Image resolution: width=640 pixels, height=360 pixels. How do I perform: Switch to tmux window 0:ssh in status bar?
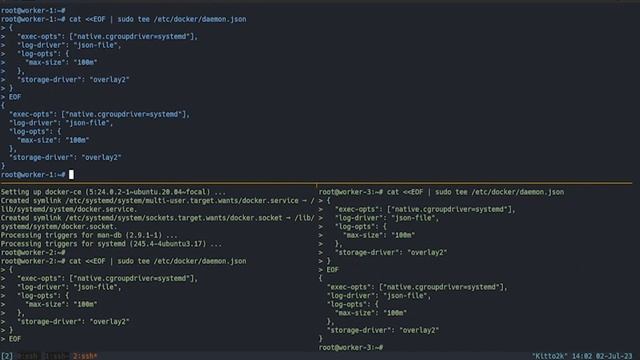point(28,356)
